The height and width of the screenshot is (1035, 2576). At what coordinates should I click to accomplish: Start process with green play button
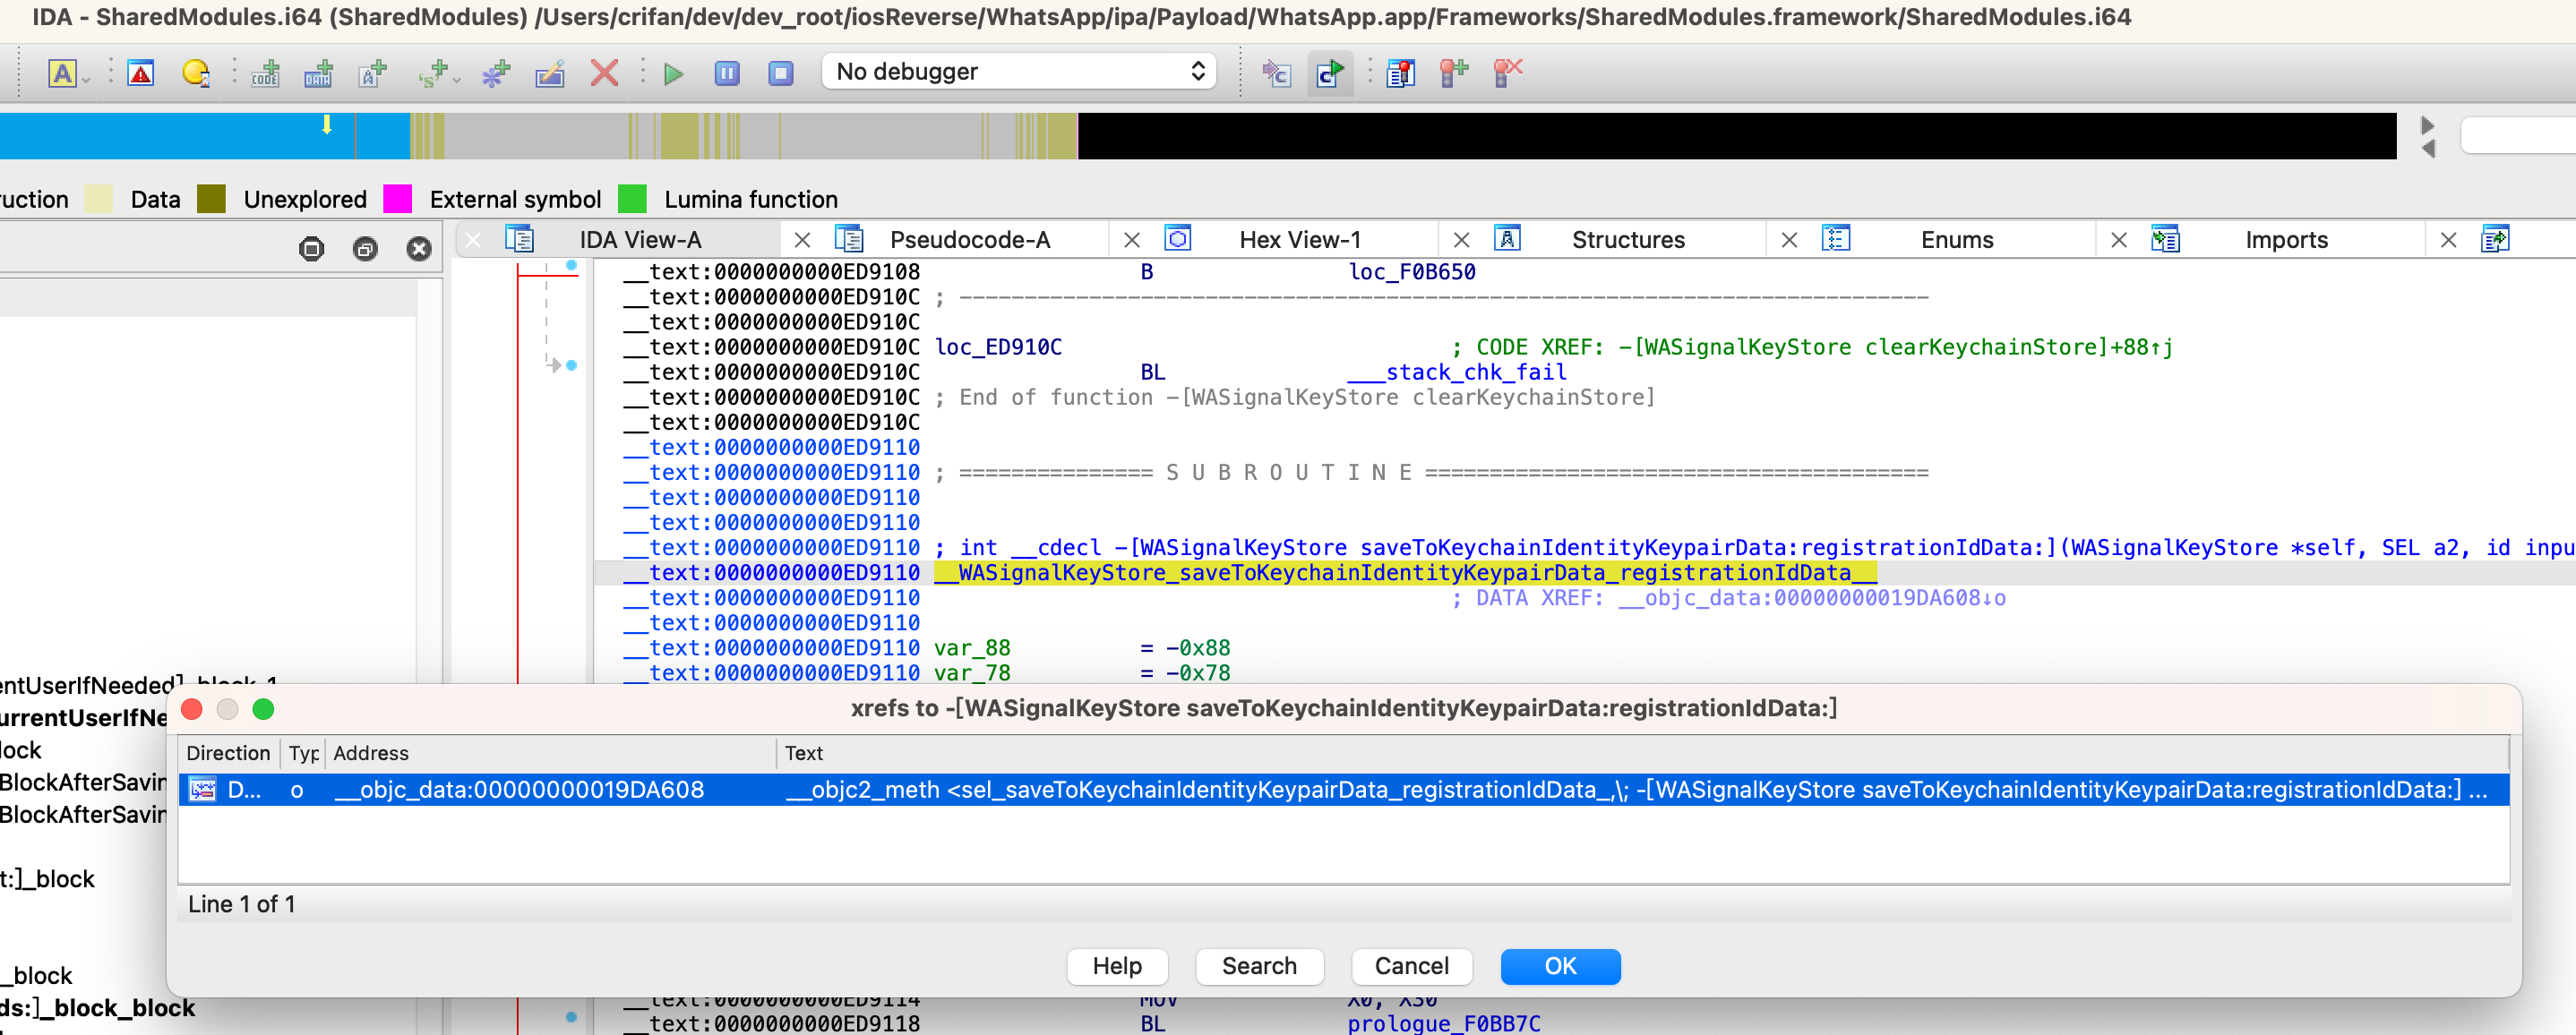(674, 73)
